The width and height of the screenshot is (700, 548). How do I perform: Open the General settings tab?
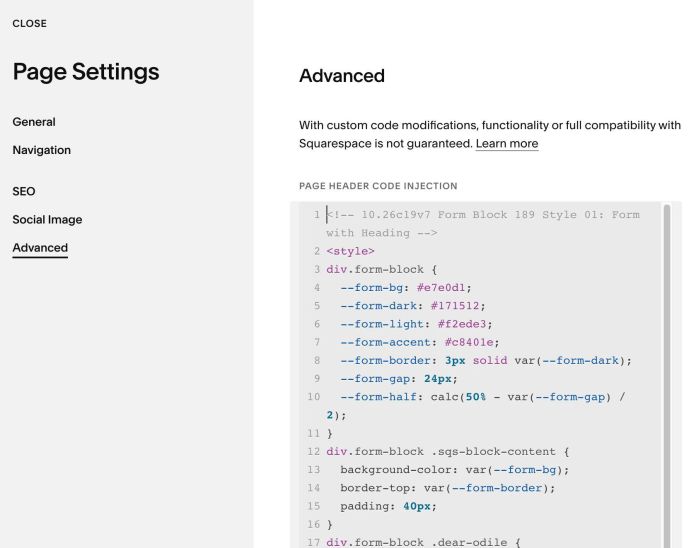click(x=34, y=122)
